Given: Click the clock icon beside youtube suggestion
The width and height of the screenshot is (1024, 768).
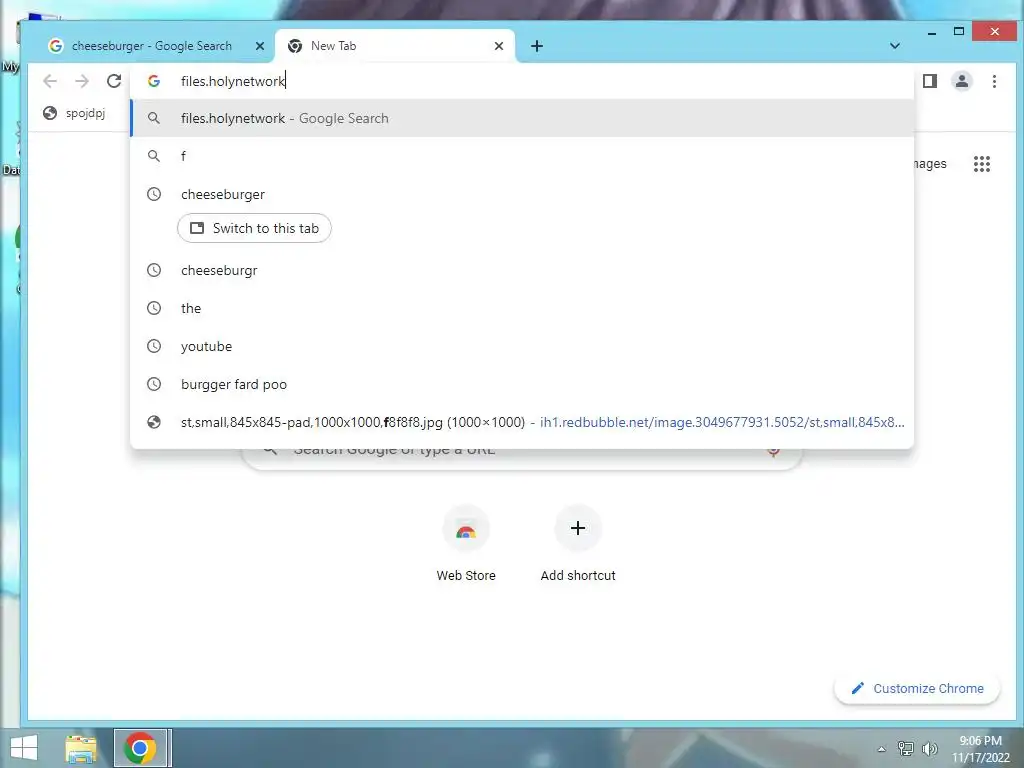Looking at the screenshot, I should tap(154, 346).
